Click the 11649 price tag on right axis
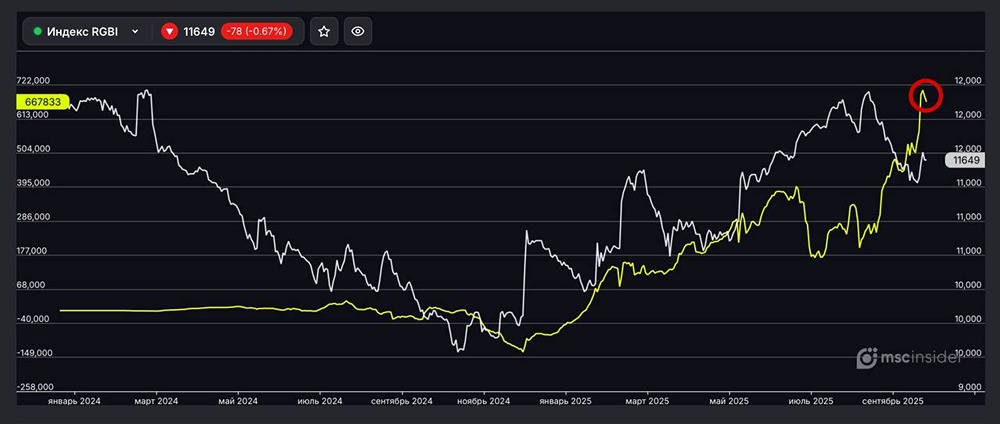1000x424 pixels. click(x=966, y=160)
